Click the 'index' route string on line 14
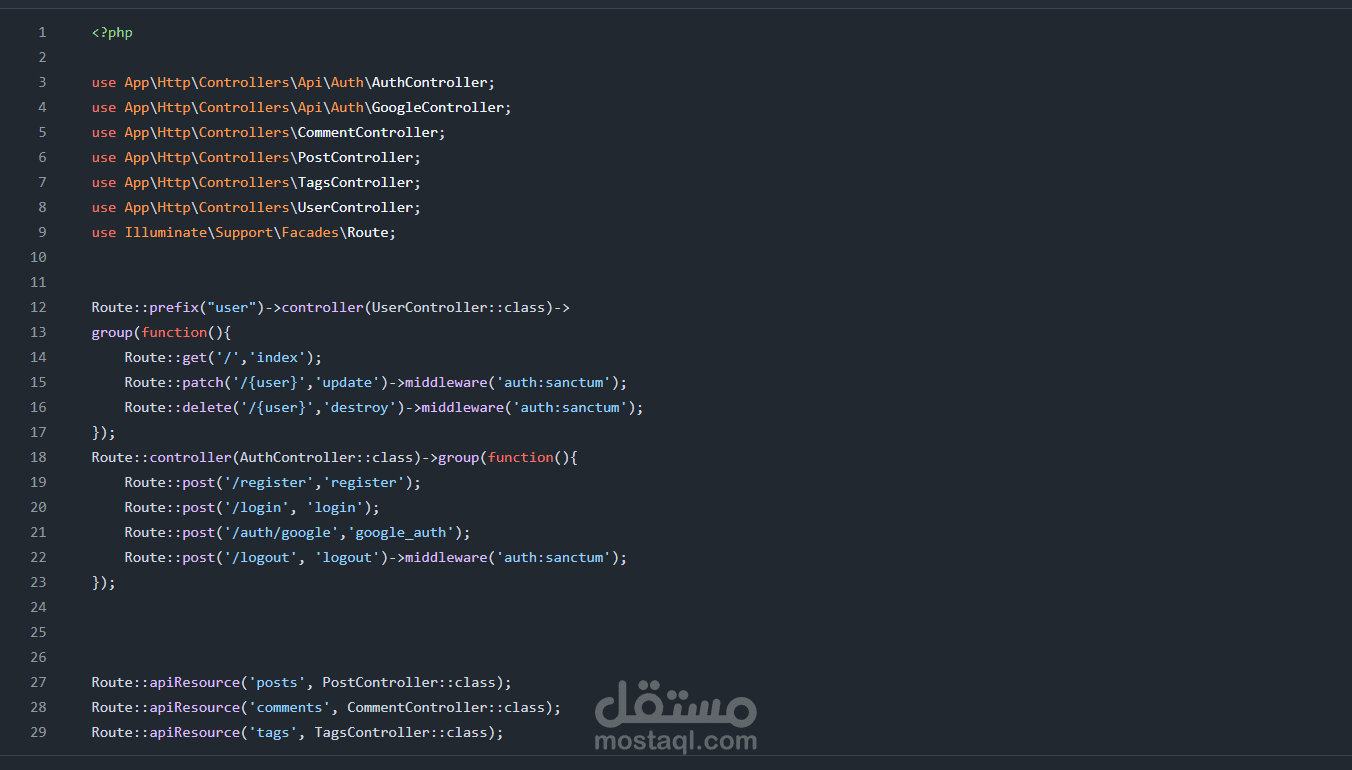This screenshot has height=770, width=1352. [x=277, y=357]
